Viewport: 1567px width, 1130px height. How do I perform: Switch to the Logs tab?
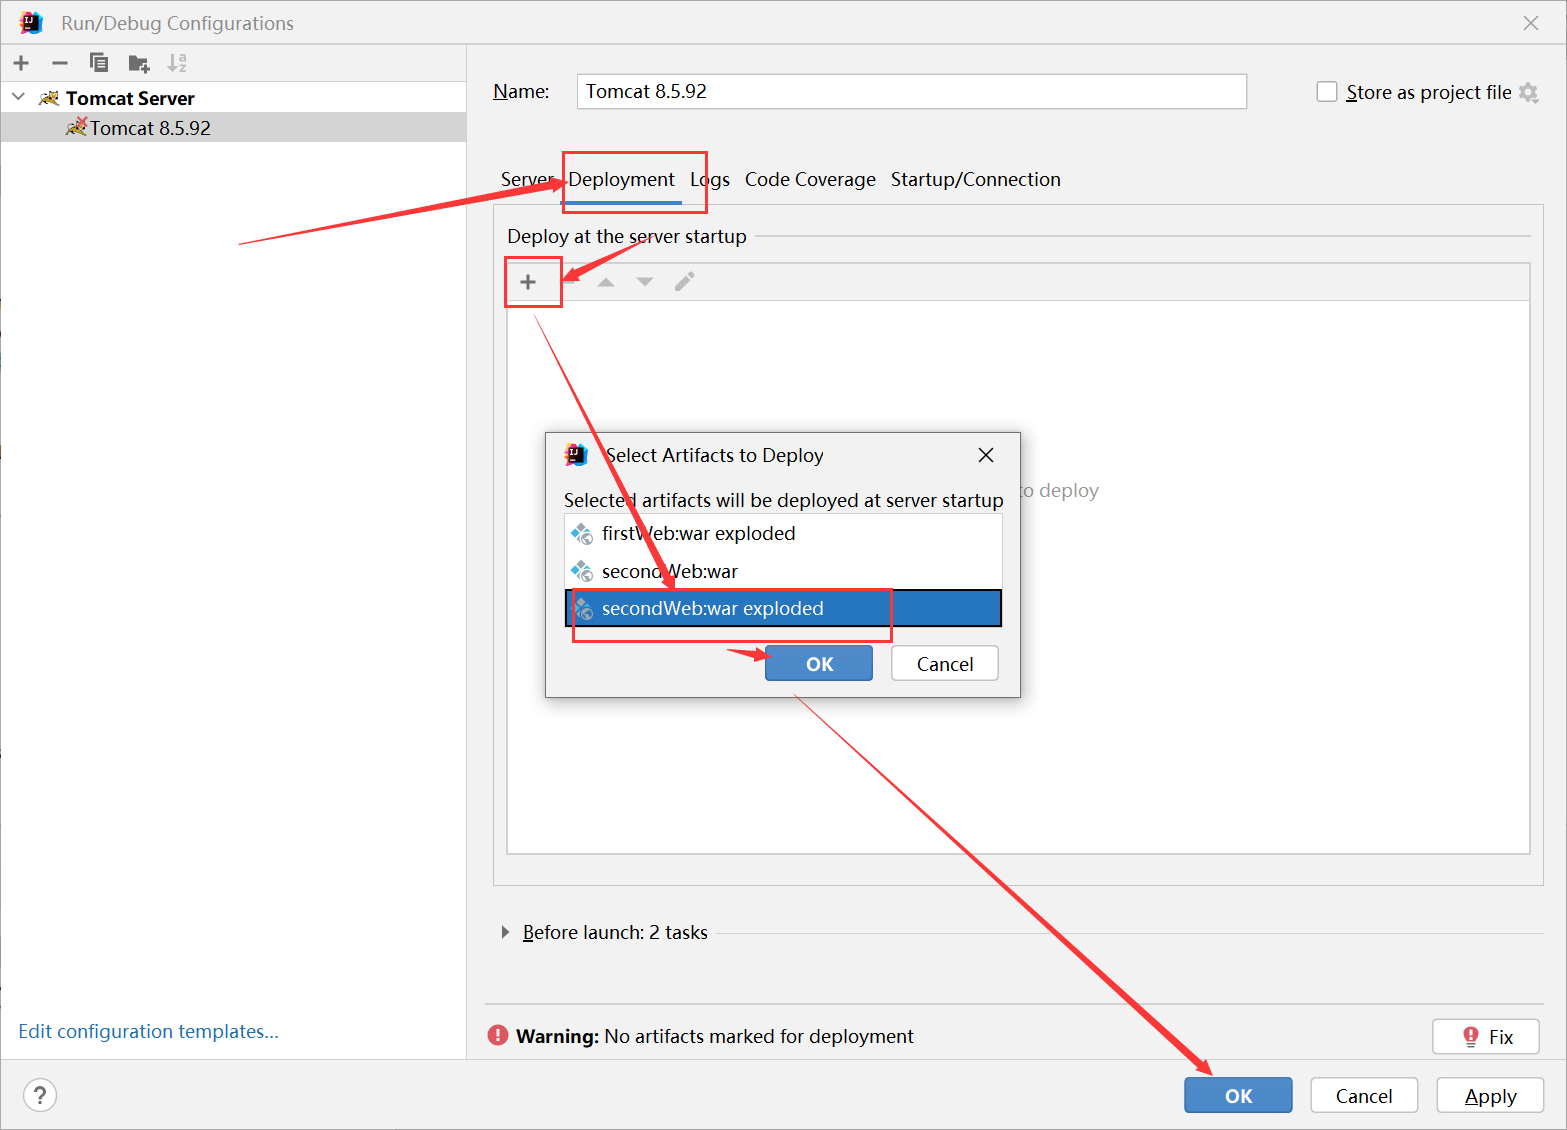tap(710, 179)
